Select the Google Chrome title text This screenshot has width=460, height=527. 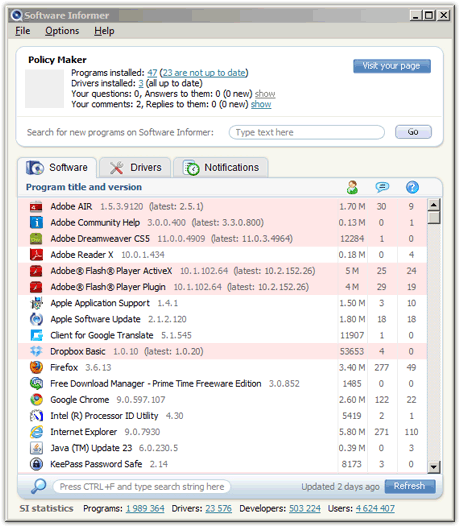click(80, 400)
